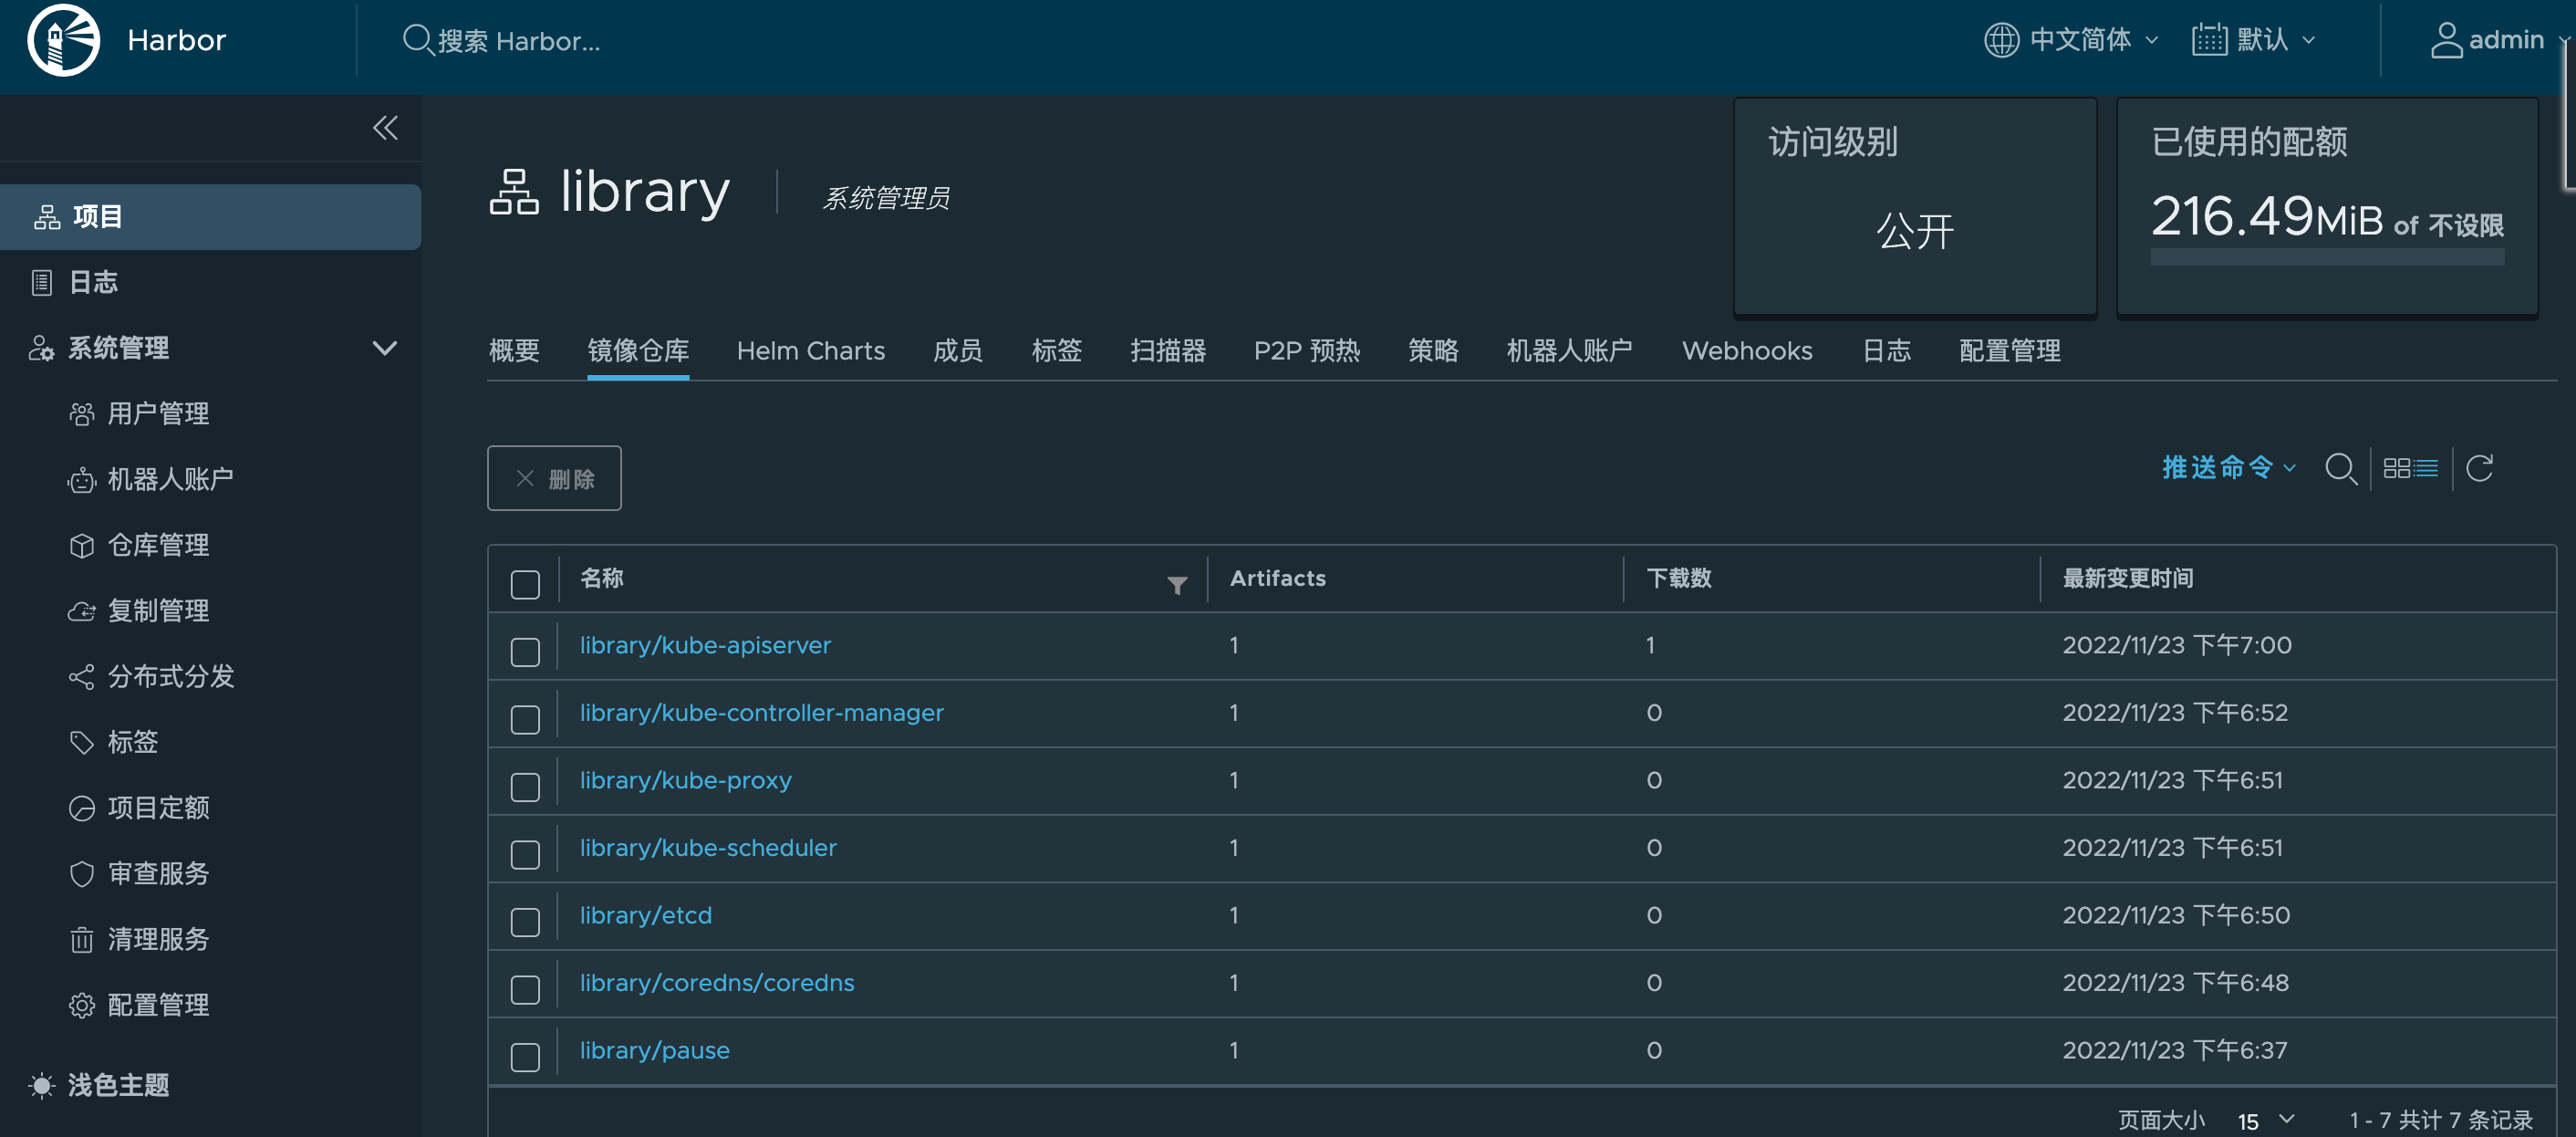Open the 默认 date format dropdown
This screenshot has height=1137, width=2576.
coord(2254,40)
